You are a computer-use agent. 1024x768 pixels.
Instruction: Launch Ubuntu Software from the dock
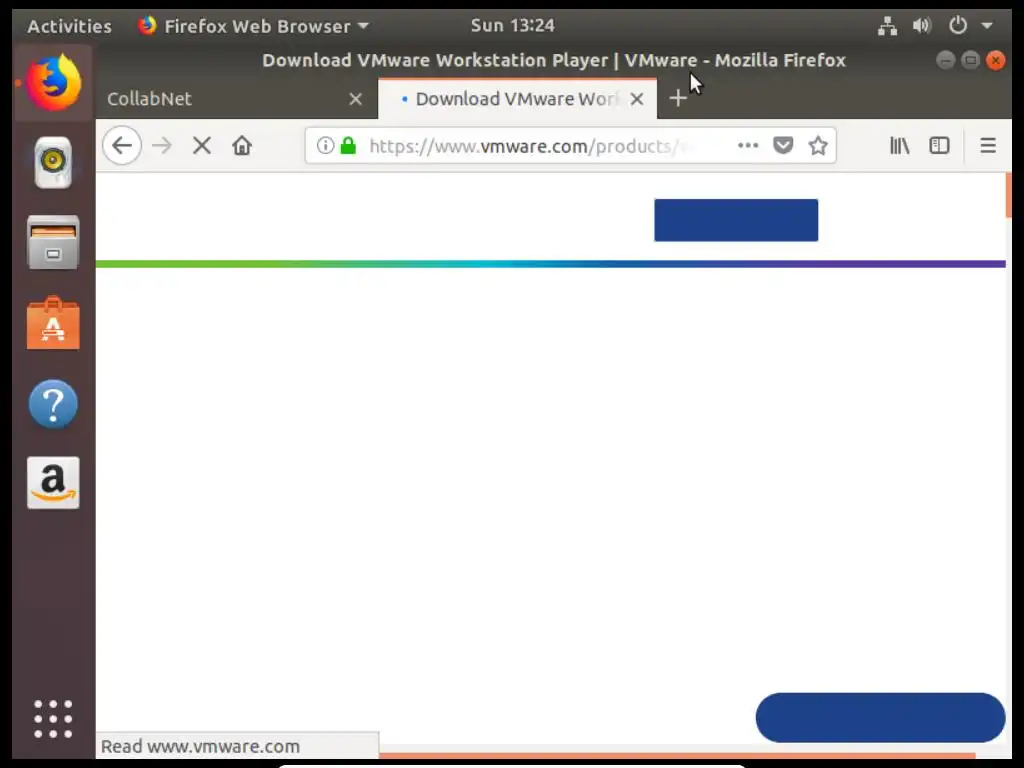click(x=53, y=323)
